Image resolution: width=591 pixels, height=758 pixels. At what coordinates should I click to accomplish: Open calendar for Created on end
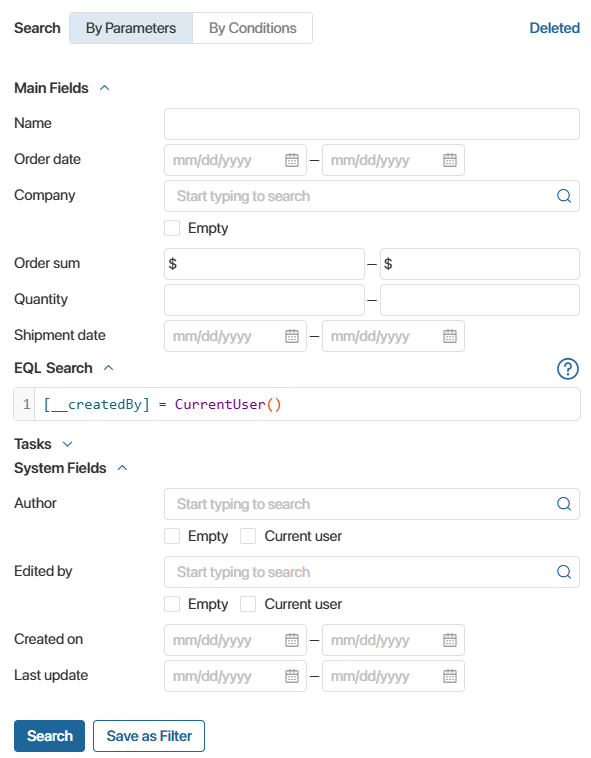[x=450, y=640]
